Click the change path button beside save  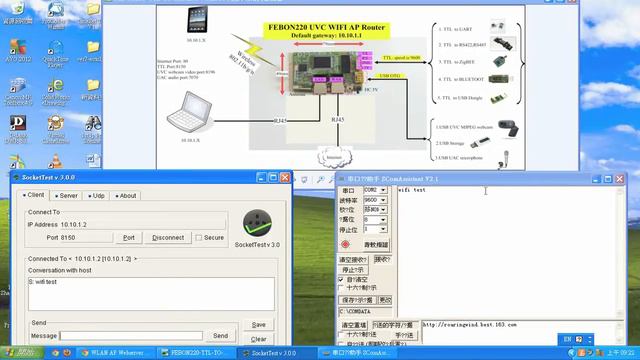[x=385, y=300]
